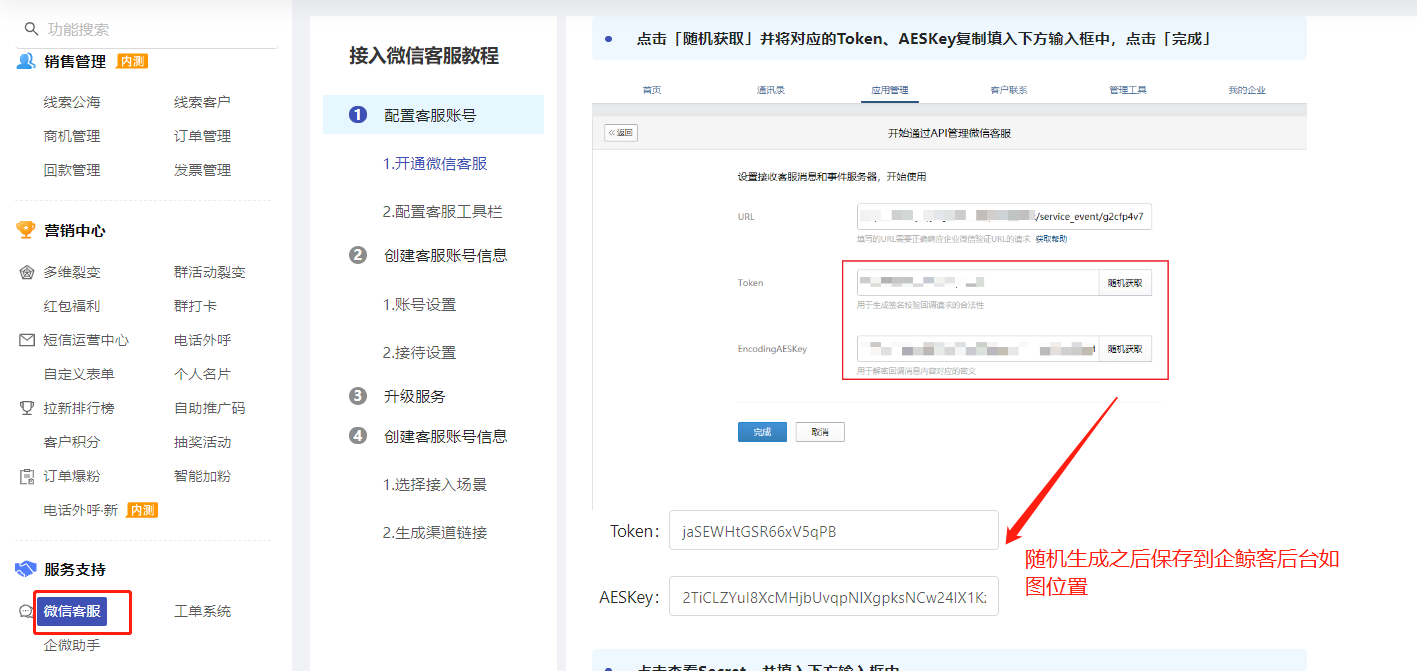
Task: Go to 抽奖活动
Action: (x=202, y=442)
